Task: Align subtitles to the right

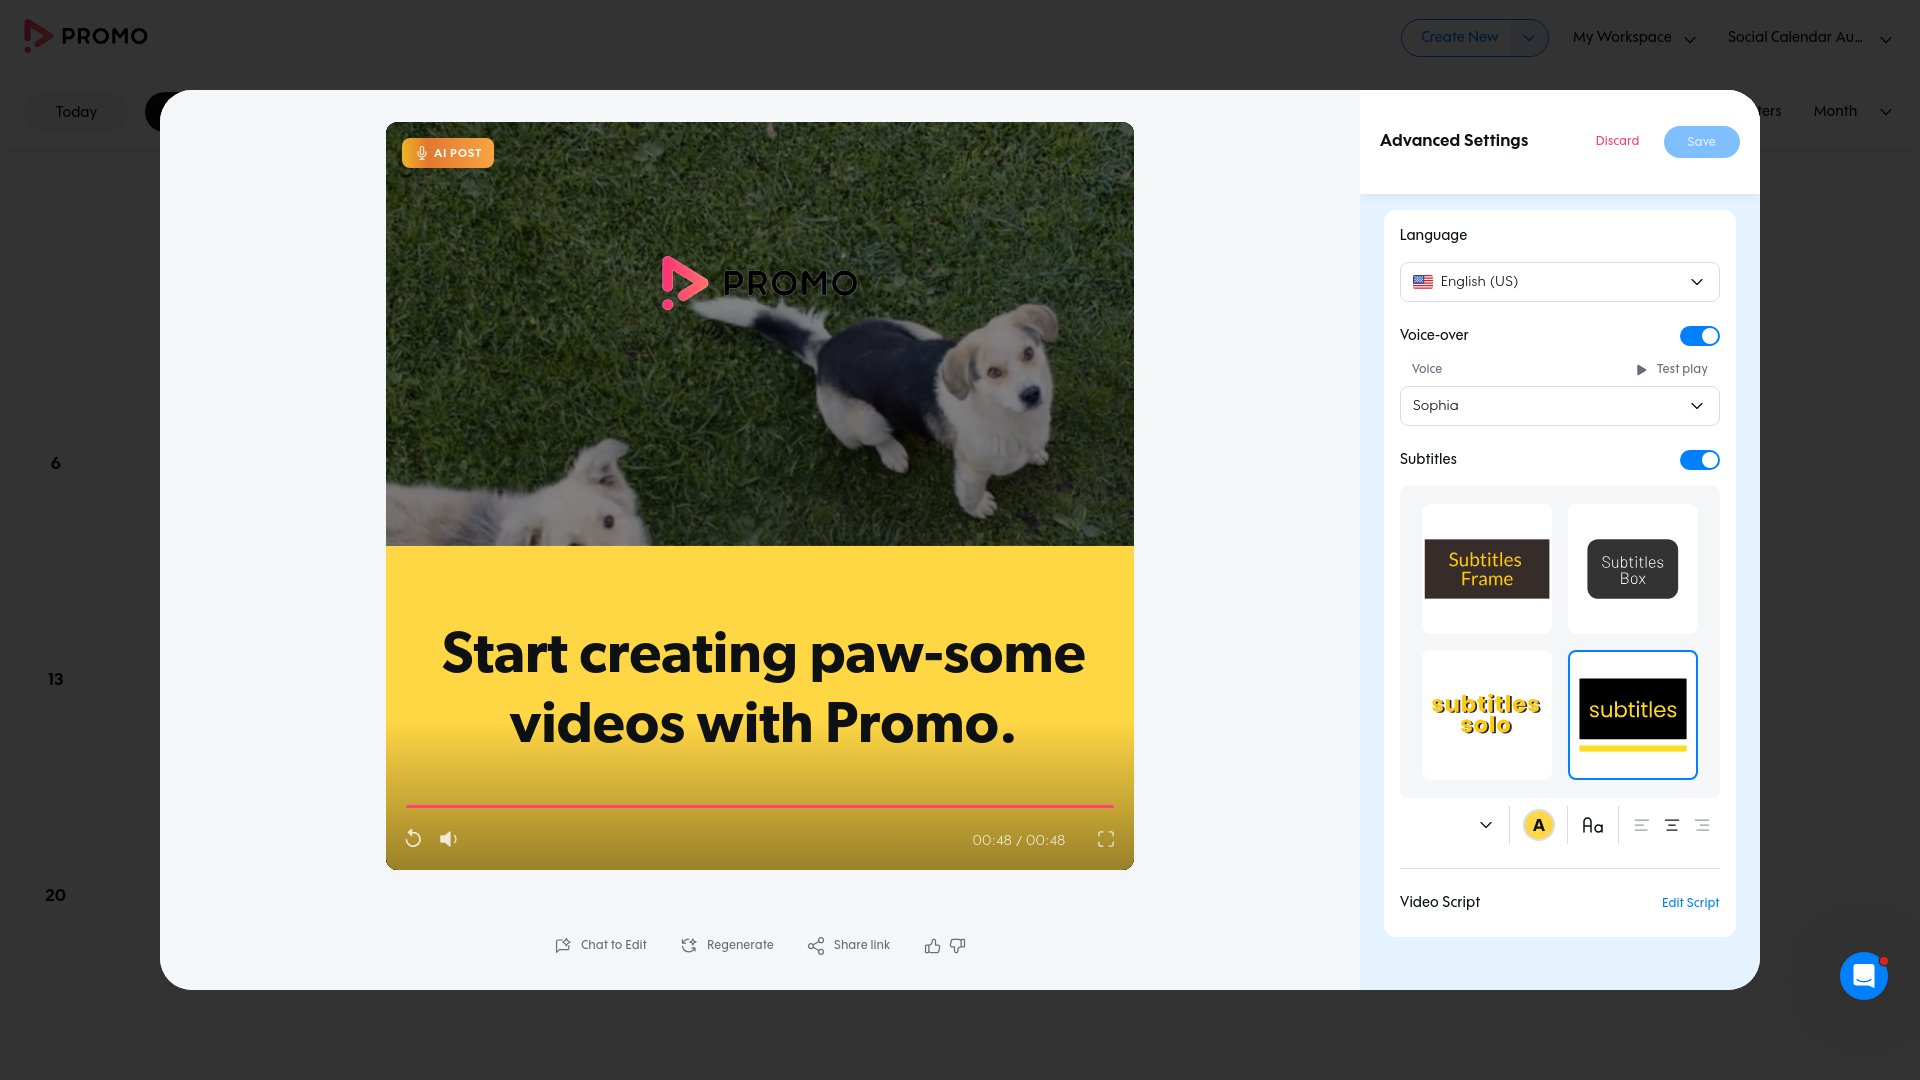Action: pos(1702,826)
